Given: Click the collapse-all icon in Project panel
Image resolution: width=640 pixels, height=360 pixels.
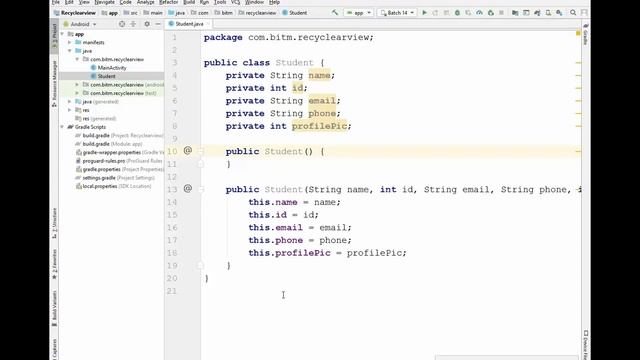Looking at the screenshot, I should tap(133, 24).
